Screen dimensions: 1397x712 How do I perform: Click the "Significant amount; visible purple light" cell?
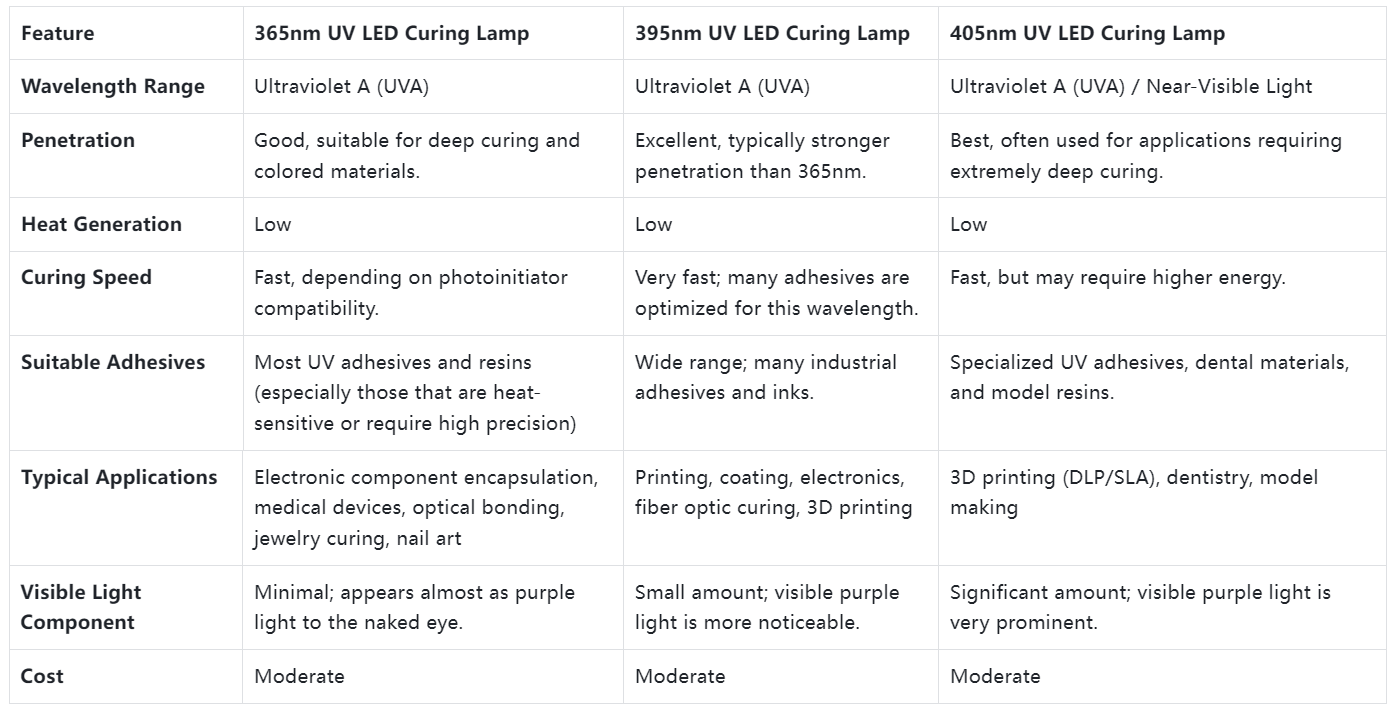1140,607
